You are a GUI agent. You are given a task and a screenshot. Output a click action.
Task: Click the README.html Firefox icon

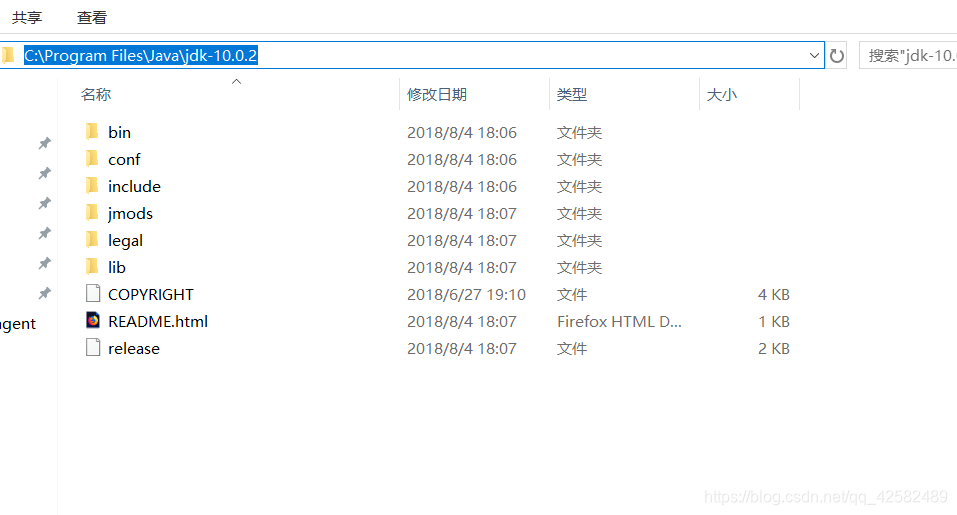(93, 320)
